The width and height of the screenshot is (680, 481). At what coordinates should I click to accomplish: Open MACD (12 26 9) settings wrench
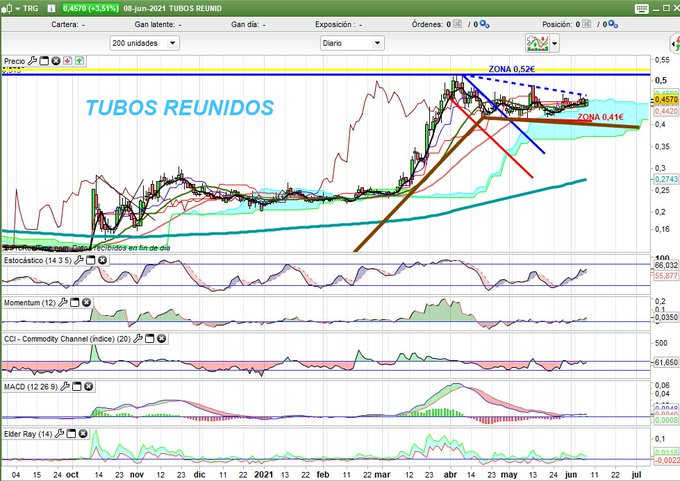(65, 386)
